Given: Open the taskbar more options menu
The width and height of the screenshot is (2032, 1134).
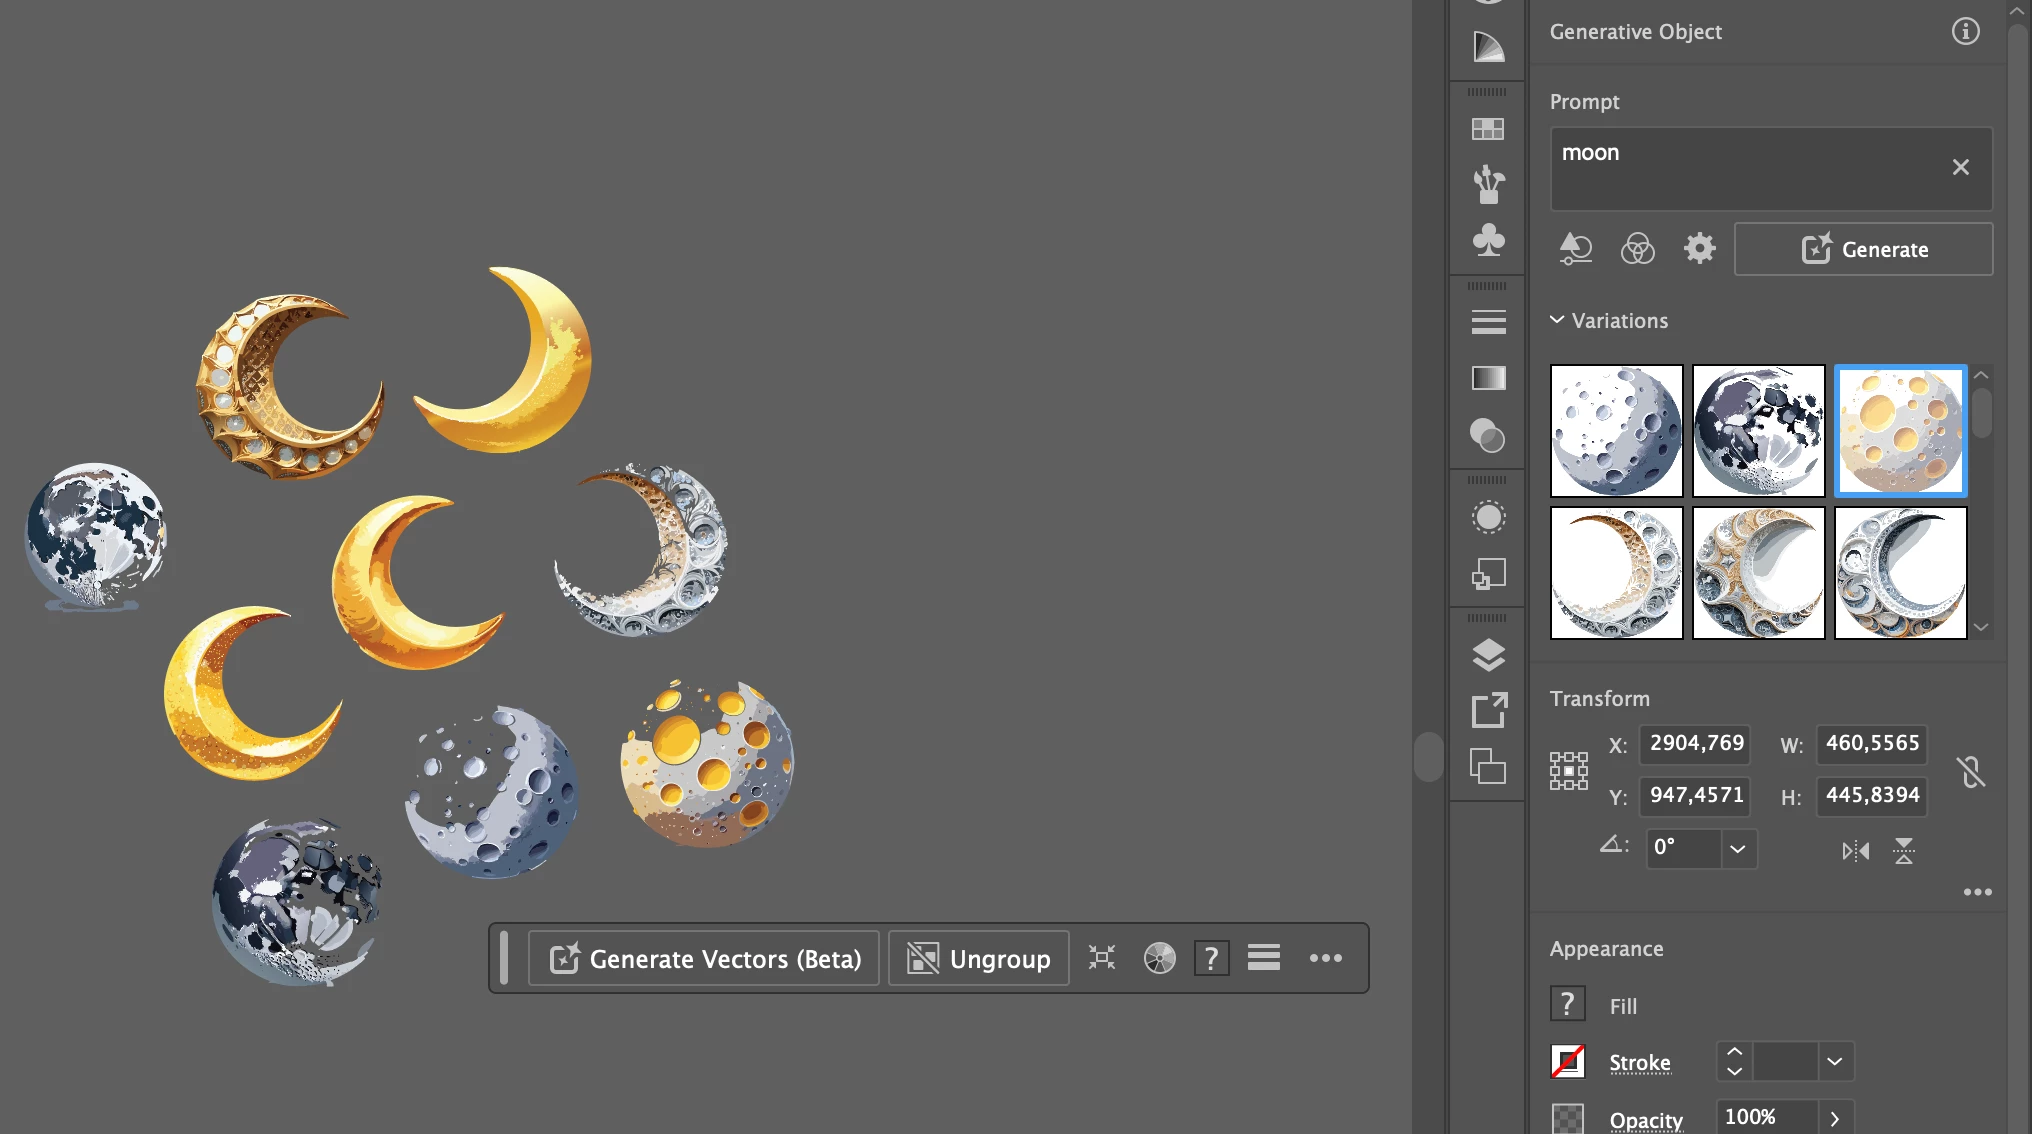Looking at the screenshot, I should click(x=1325, y=958).
